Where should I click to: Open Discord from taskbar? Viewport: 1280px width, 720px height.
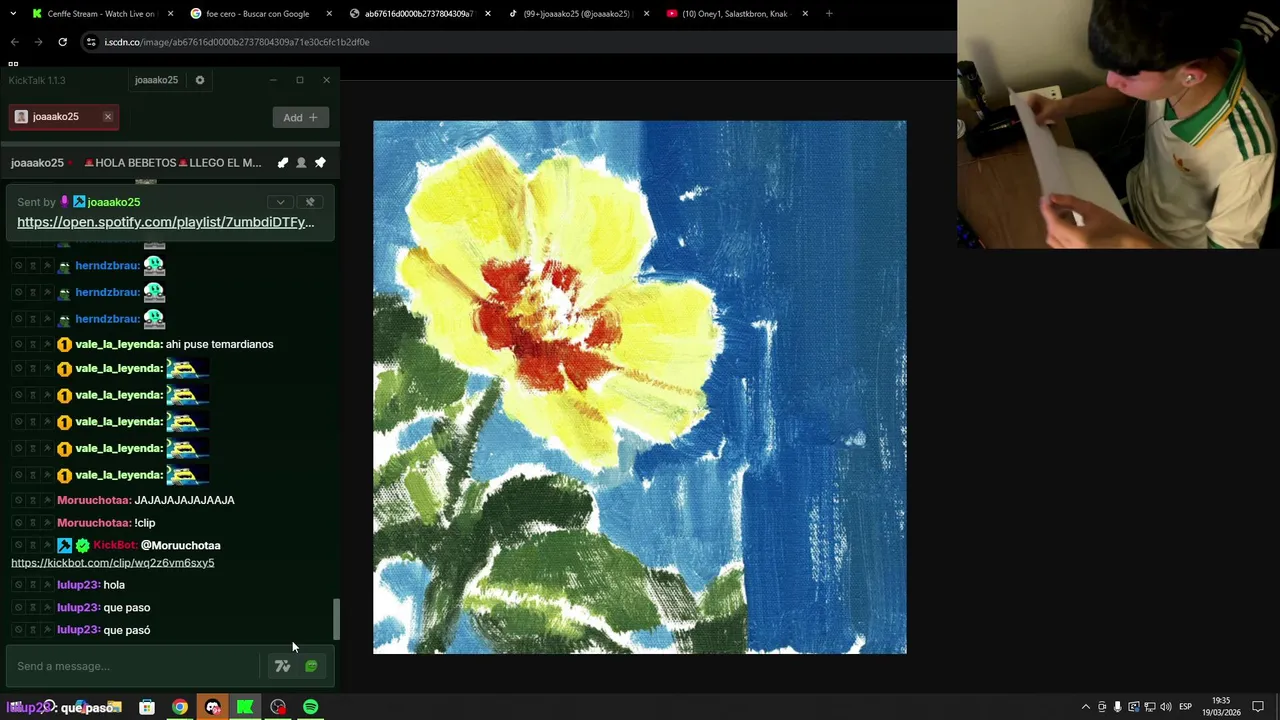[x=213, y=708]
